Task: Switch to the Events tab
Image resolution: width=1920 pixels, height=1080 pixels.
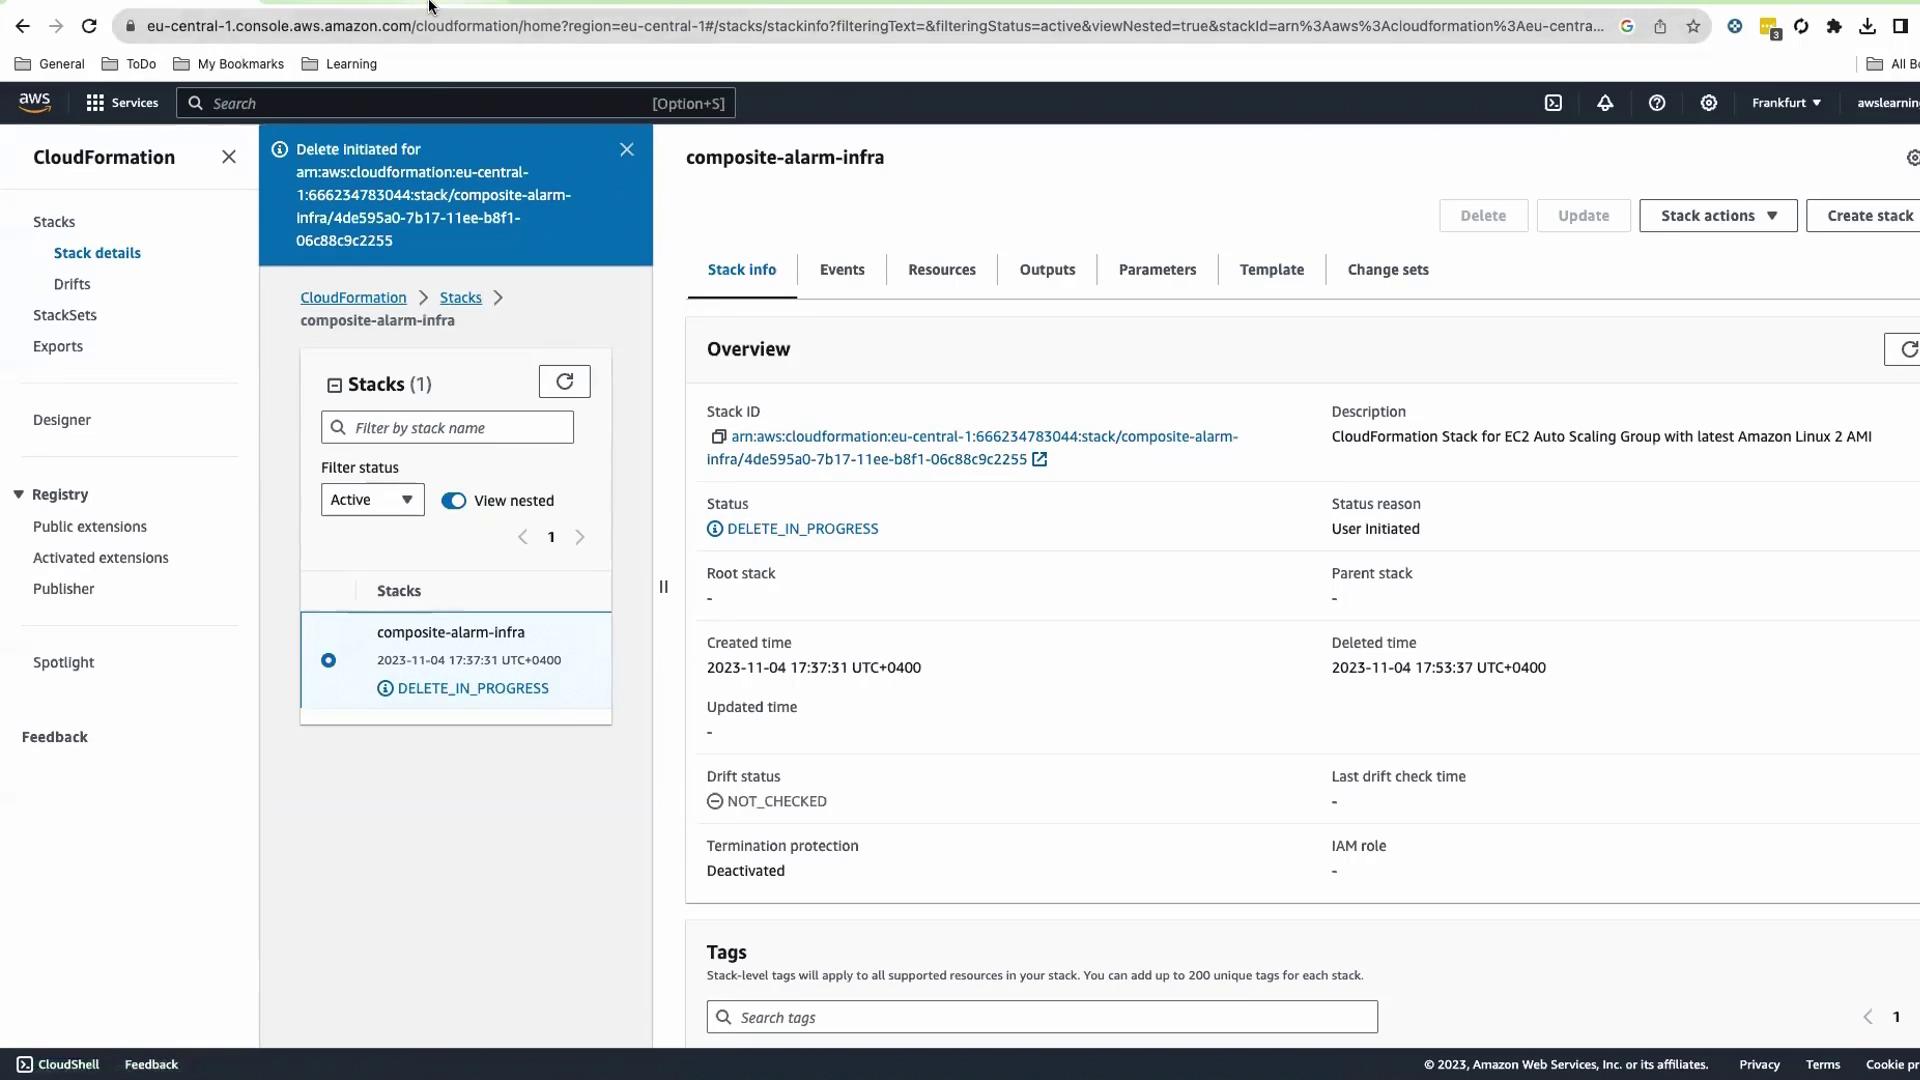Action: (841, 270)
